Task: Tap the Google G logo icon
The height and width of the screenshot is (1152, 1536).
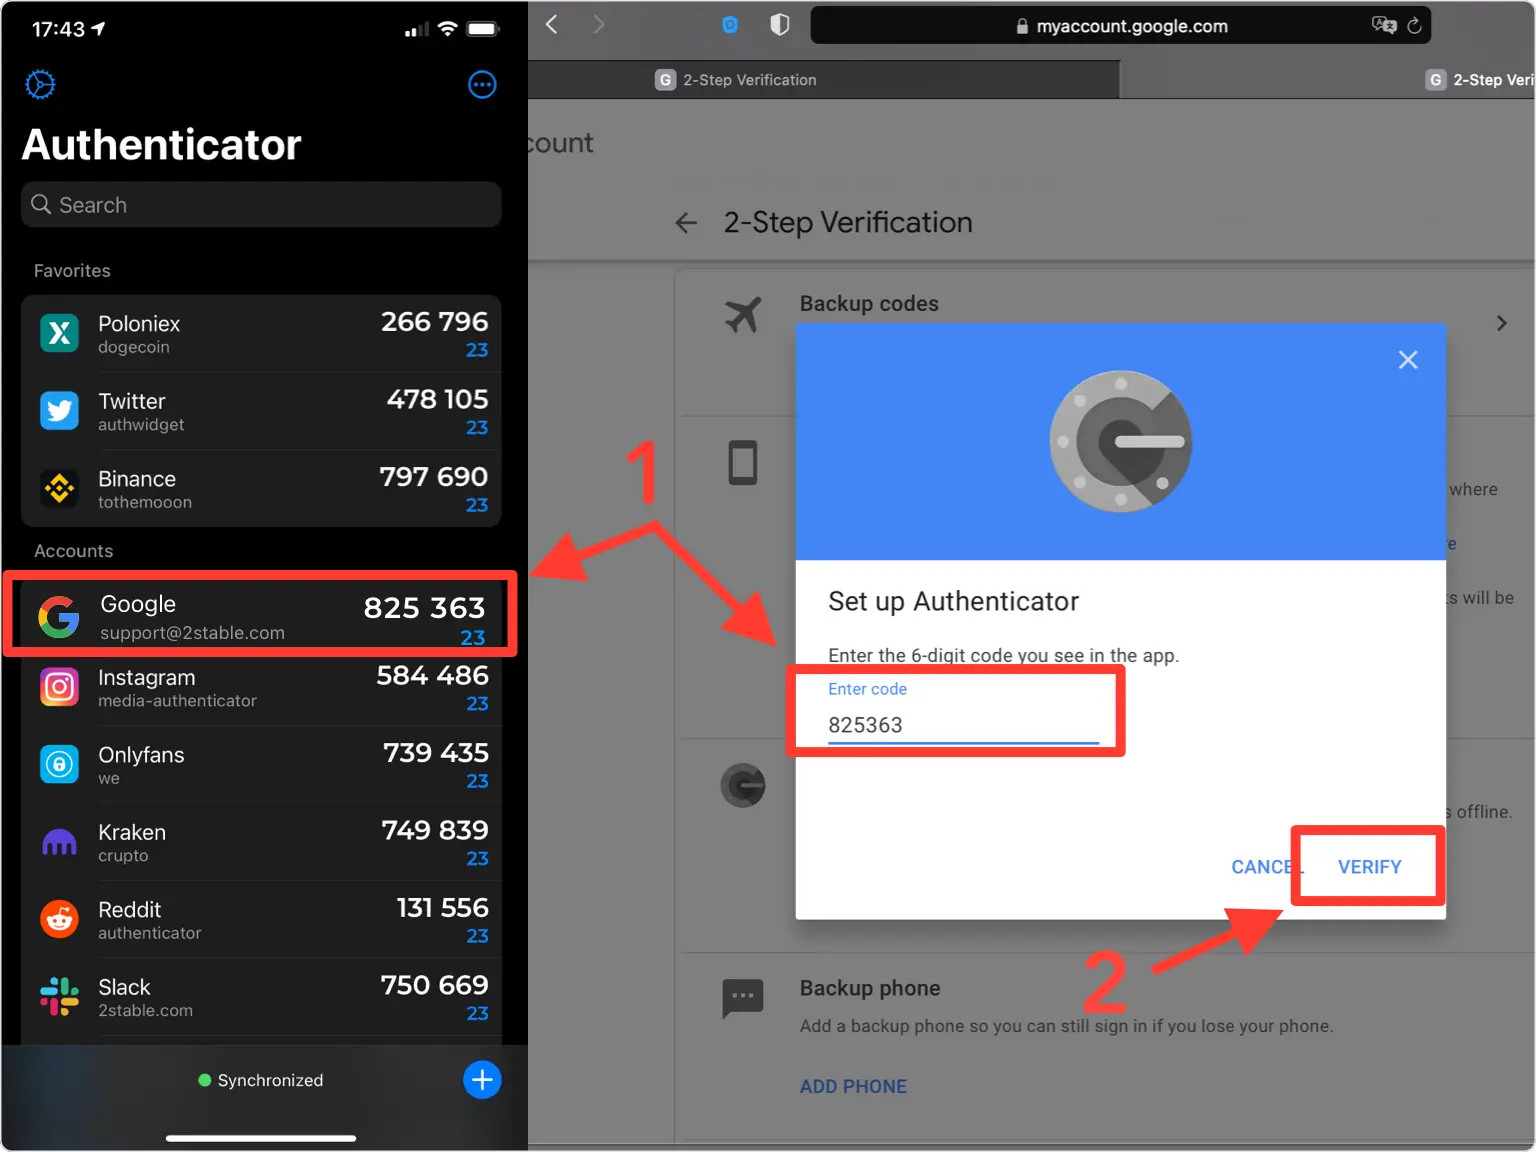Action: point(59,617)
